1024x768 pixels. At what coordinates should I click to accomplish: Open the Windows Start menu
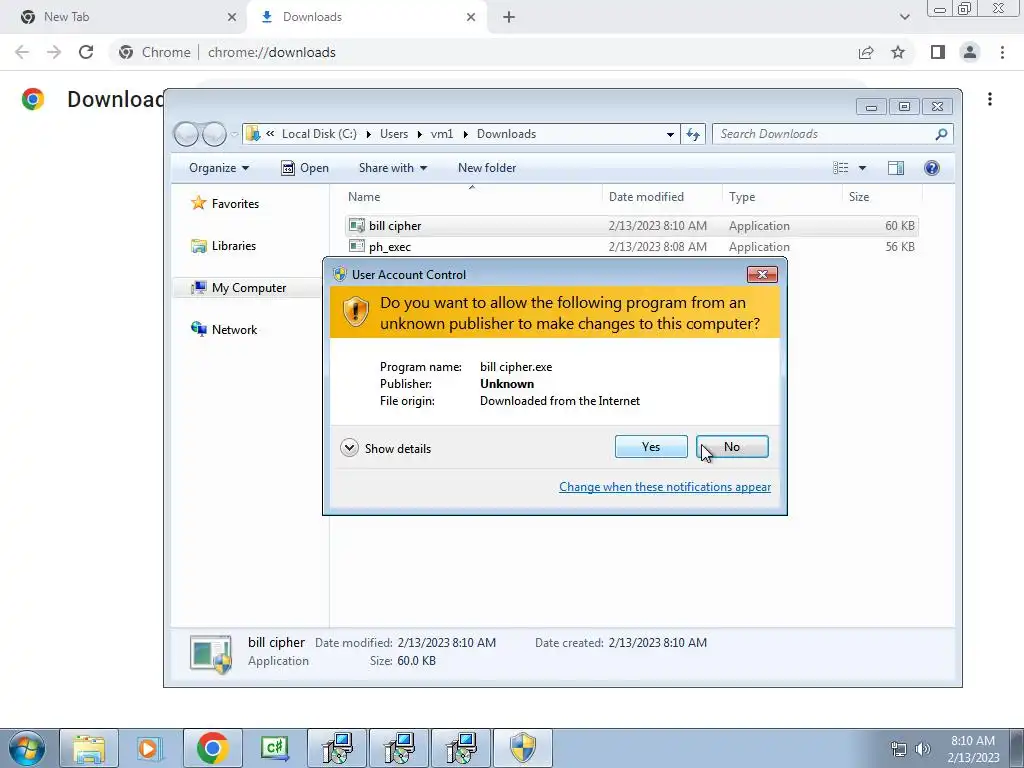click(x=27, y=748)
